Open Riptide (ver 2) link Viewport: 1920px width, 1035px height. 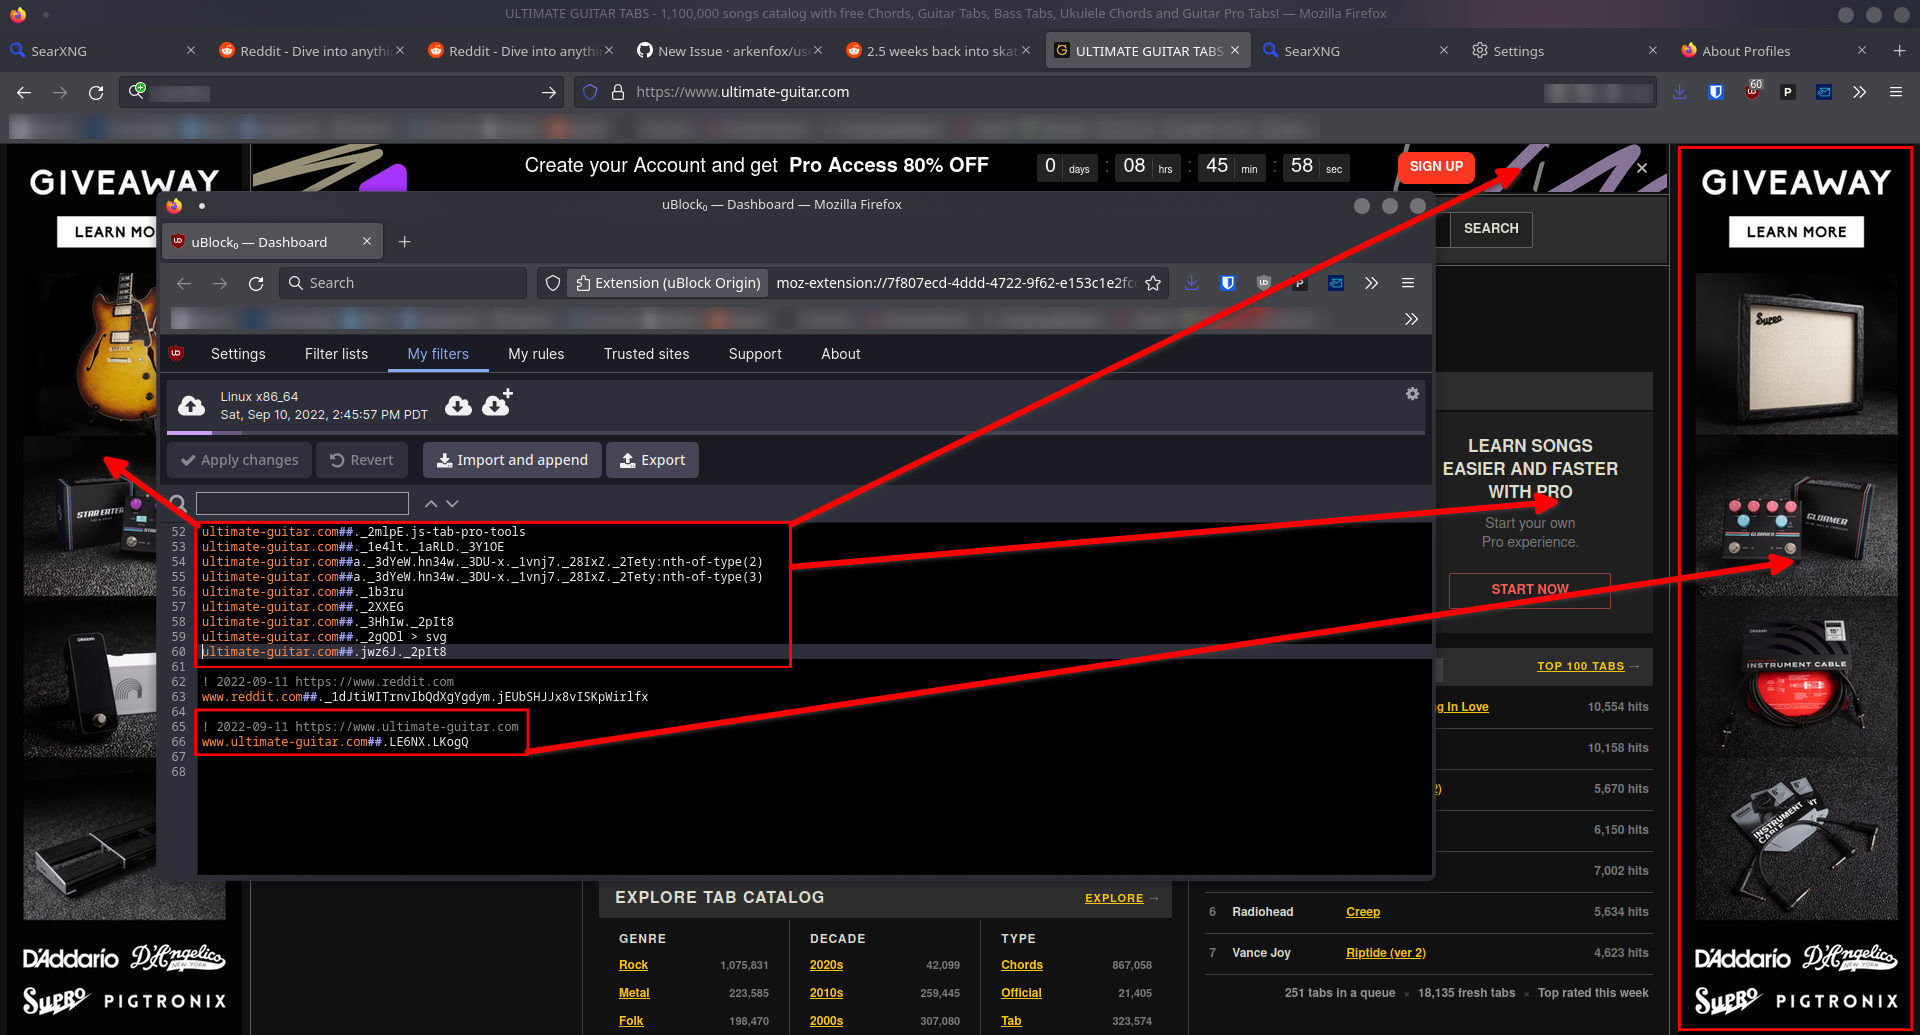coord(1386,953)
